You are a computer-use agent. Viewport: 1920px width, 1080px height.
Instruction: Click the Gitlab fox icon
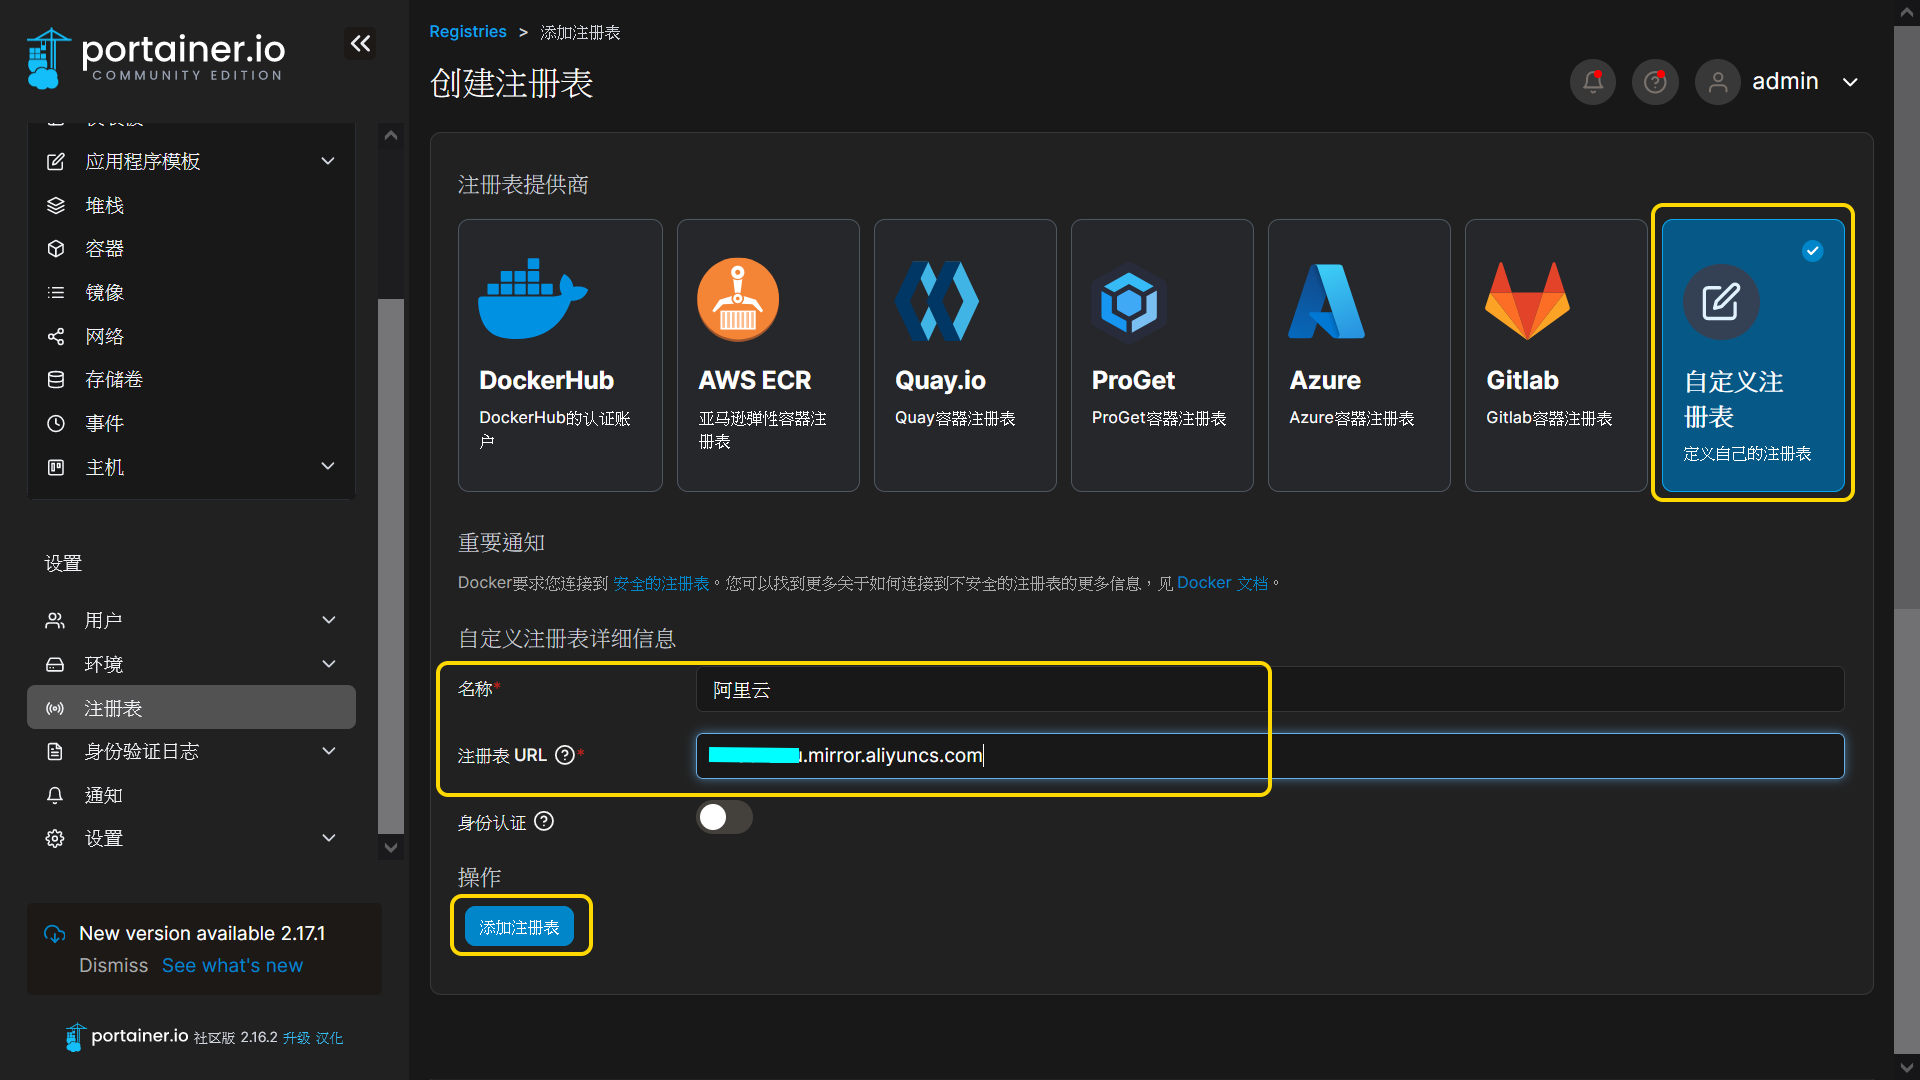tap(1527, 301)
